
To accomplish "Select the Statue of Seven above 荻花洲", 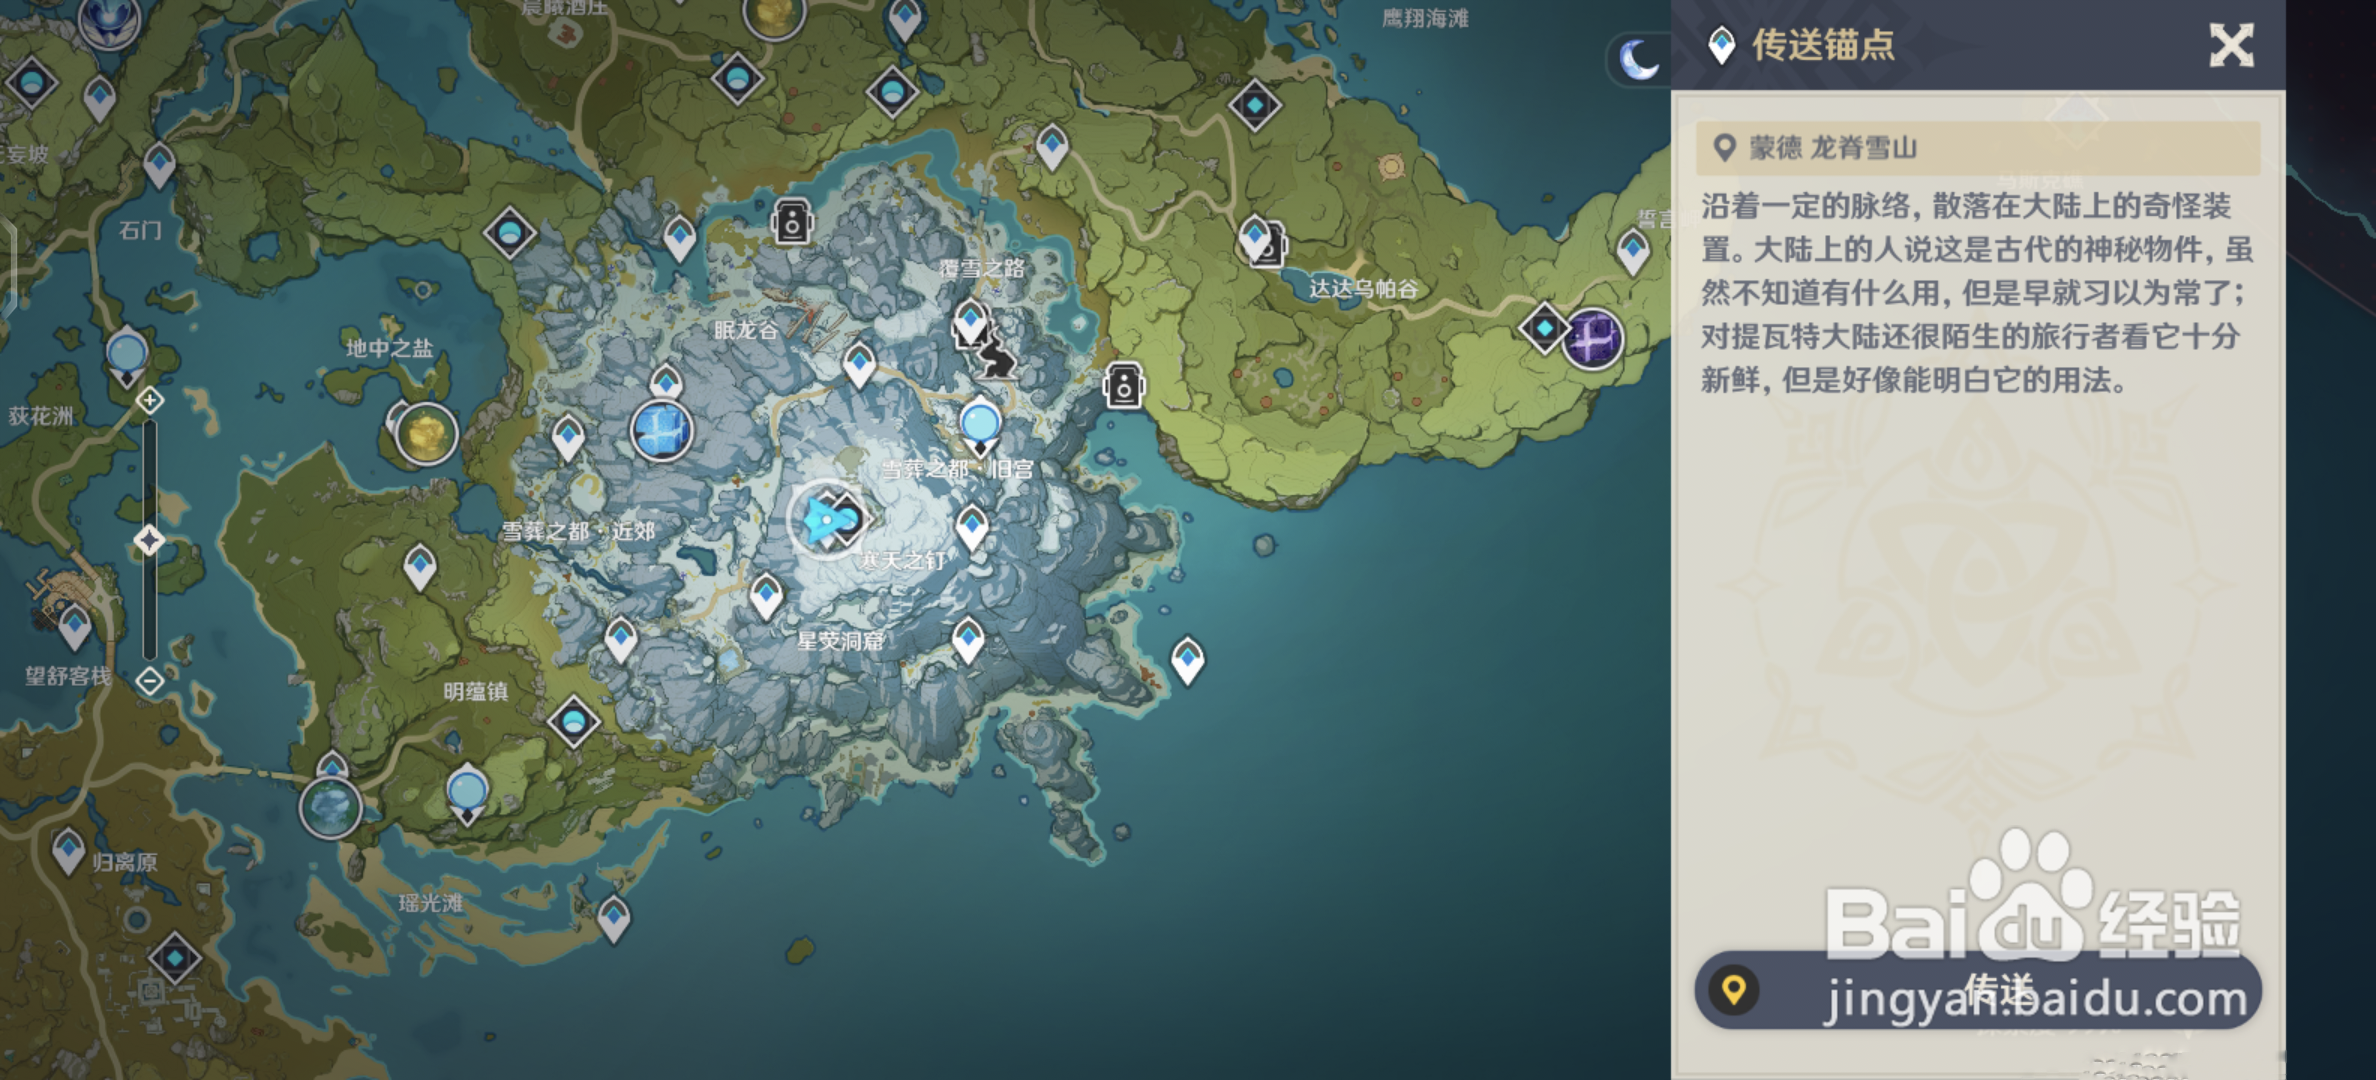I will [127, 357].
